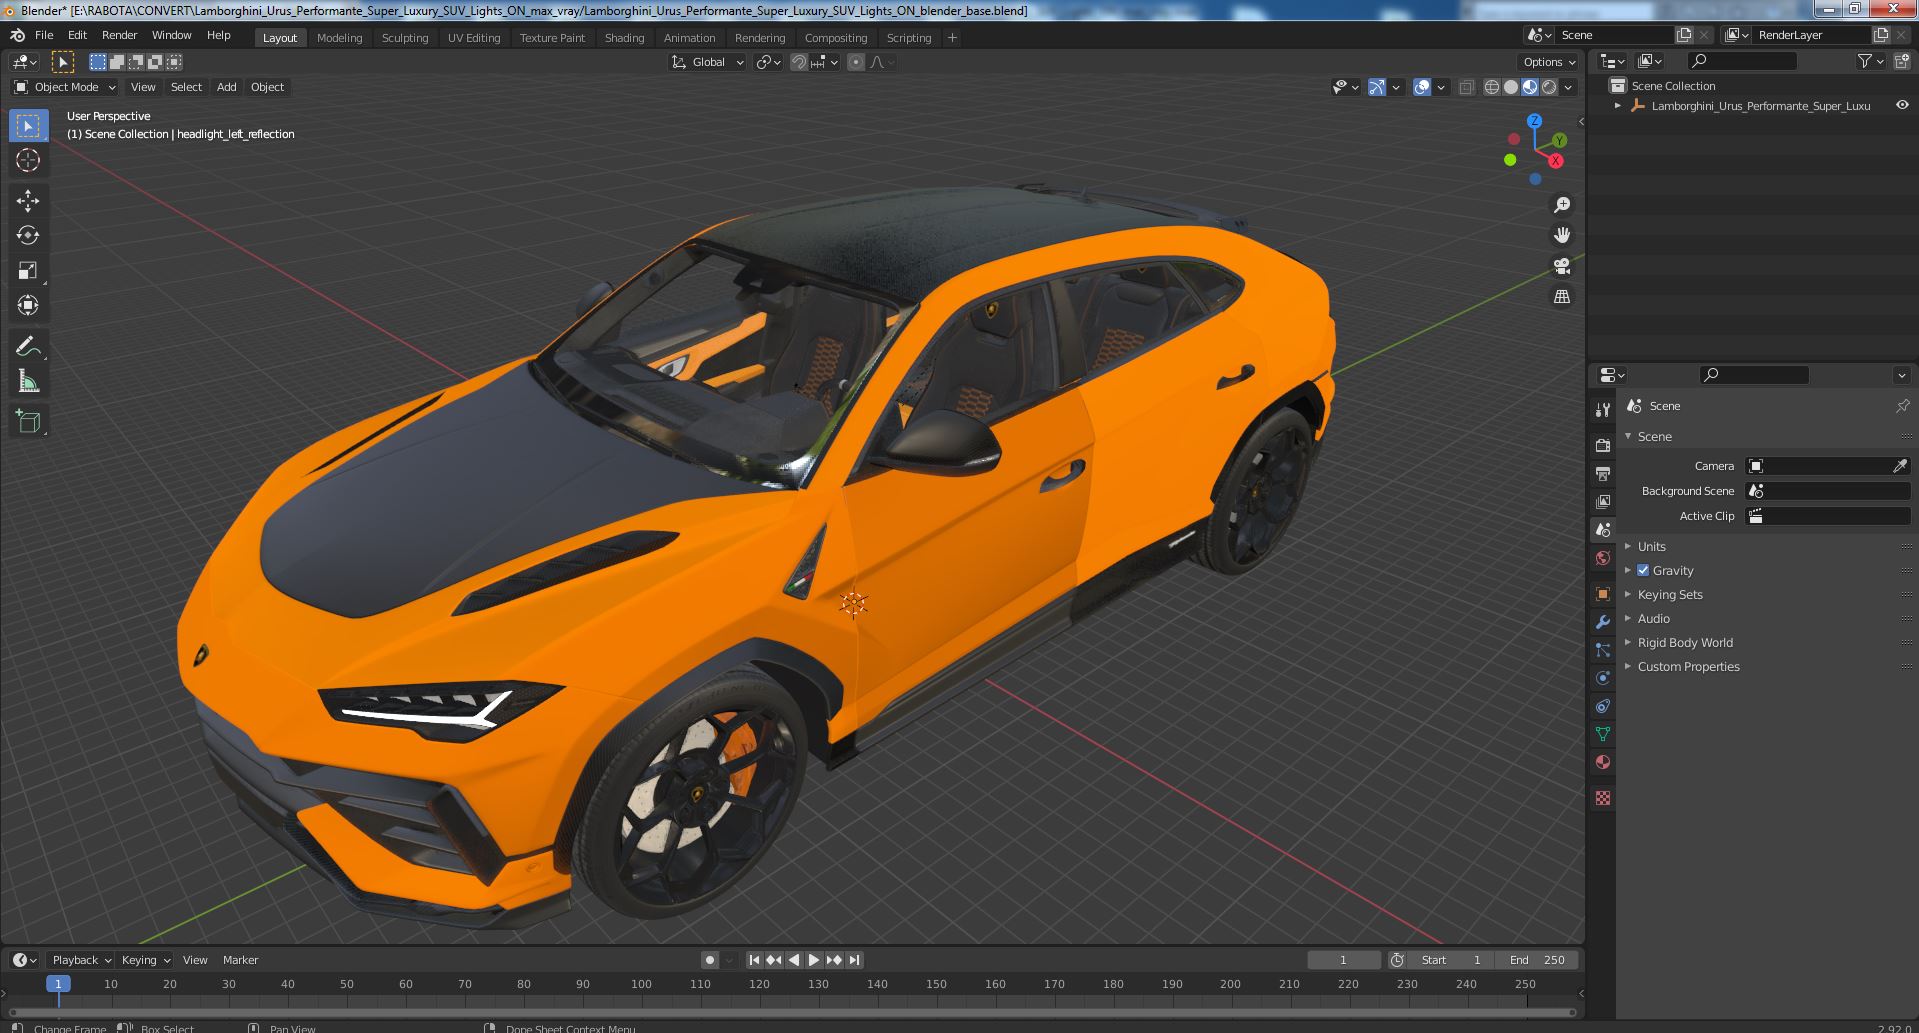Activate the Select Box tool
This screenshot has width=1919, height=1033.
tap(28, 126)
